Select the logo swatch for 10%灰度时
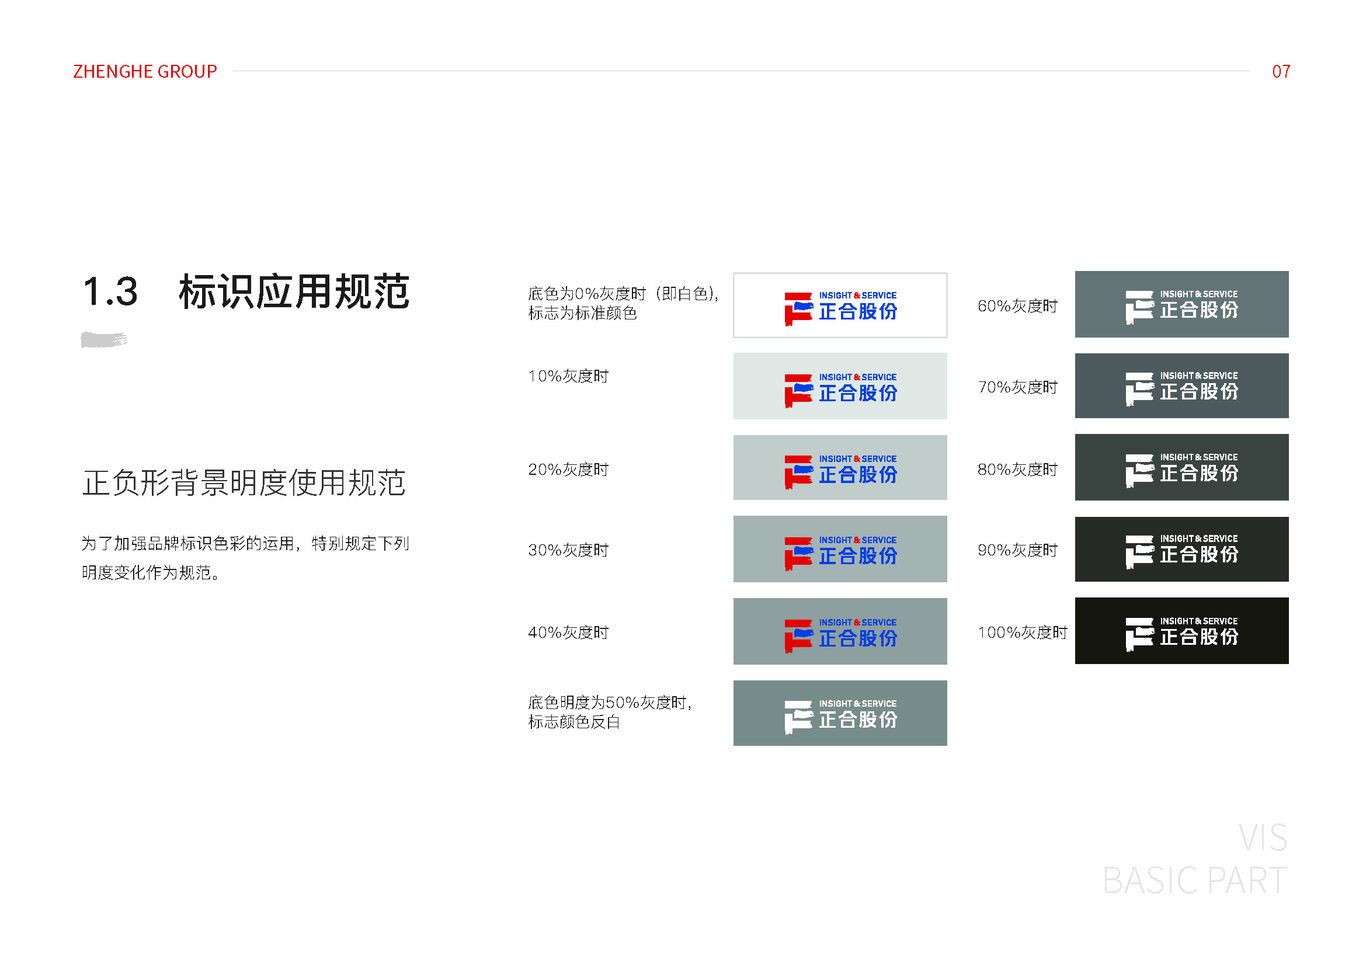 tap(840, 386)
